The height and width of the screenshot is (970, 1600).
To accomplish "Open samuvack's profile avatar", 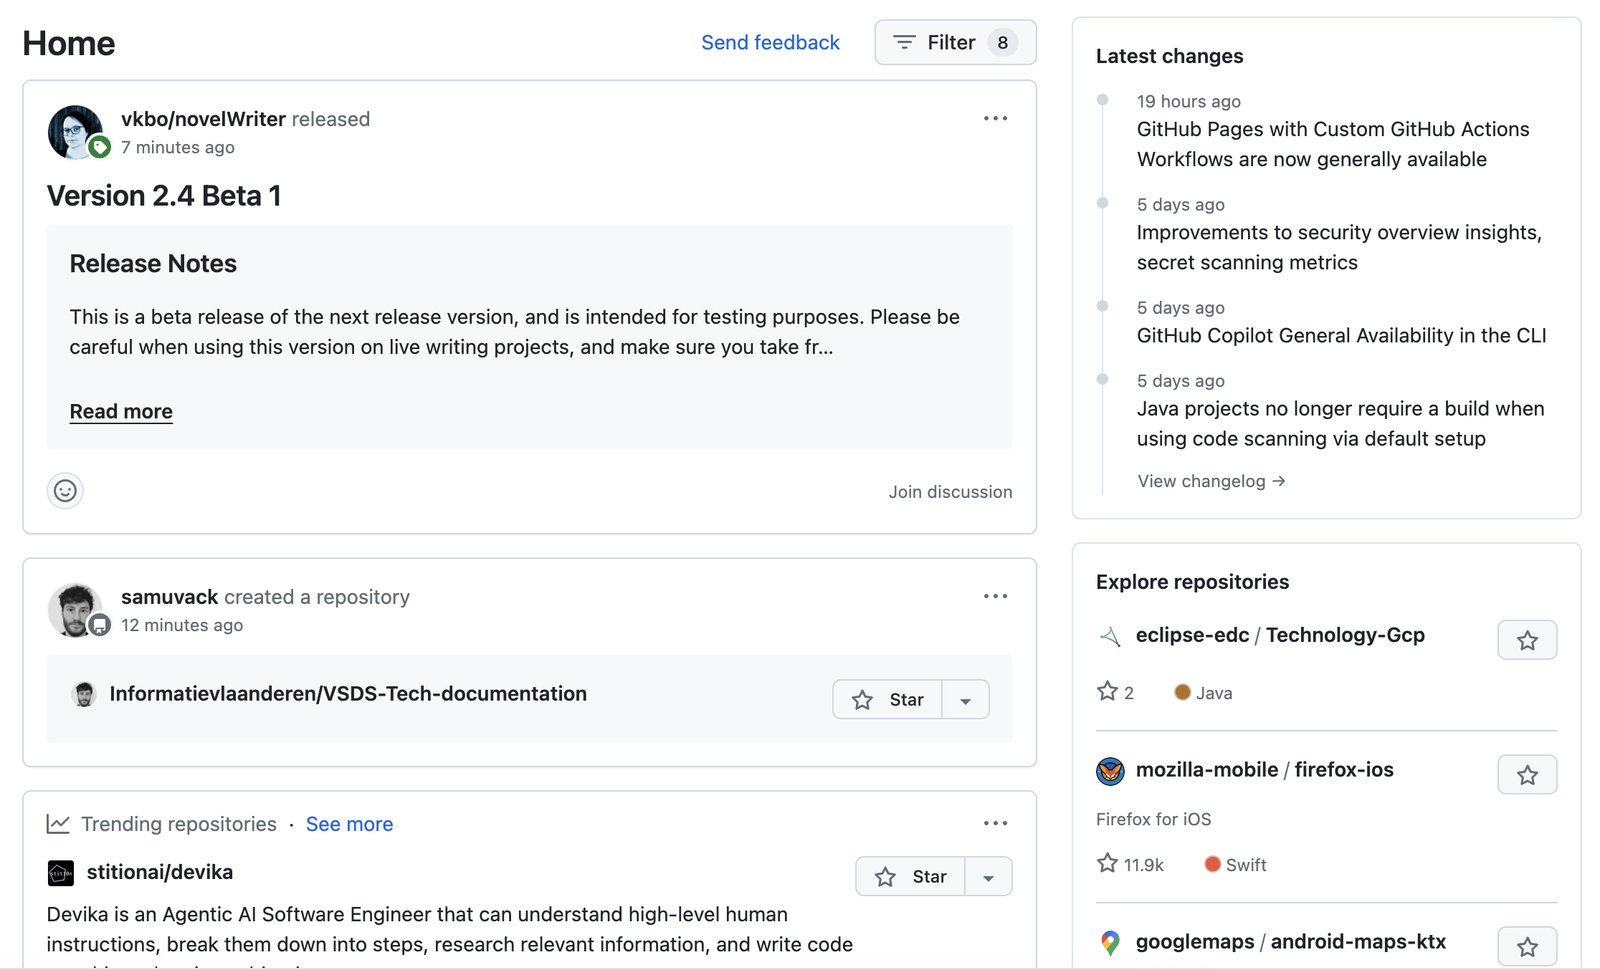I will coord(75,610).
